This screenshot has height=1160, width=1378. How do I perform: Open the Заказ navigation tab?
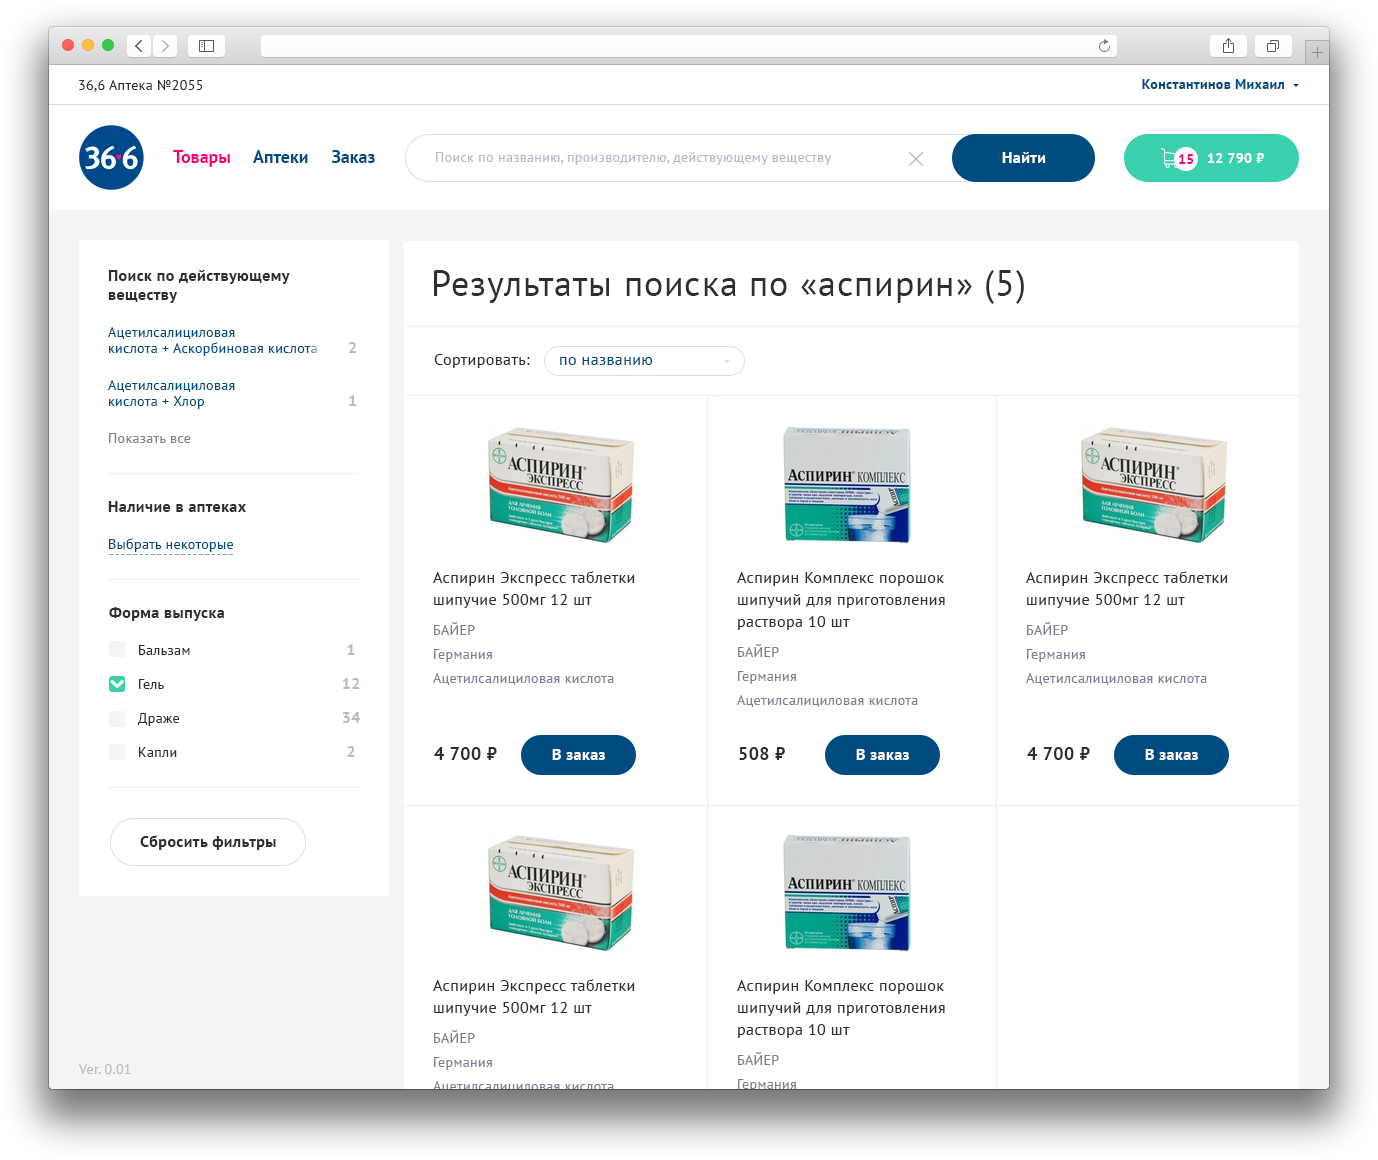353,157
